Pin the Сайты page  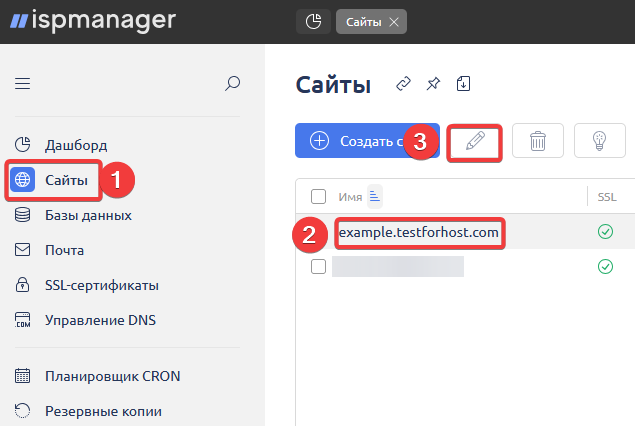click(433, 84)
